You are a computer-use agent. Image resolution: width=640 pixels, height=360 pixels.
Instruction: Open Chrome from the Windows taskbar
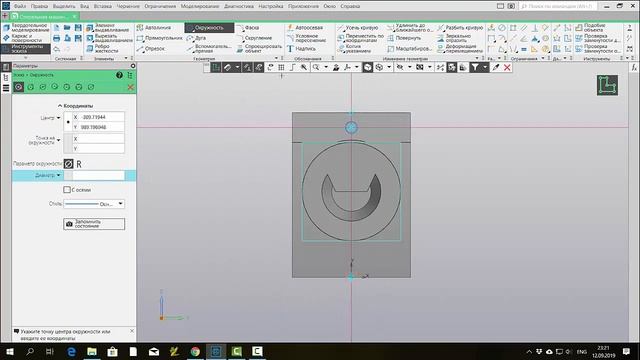tap(195, 351)
